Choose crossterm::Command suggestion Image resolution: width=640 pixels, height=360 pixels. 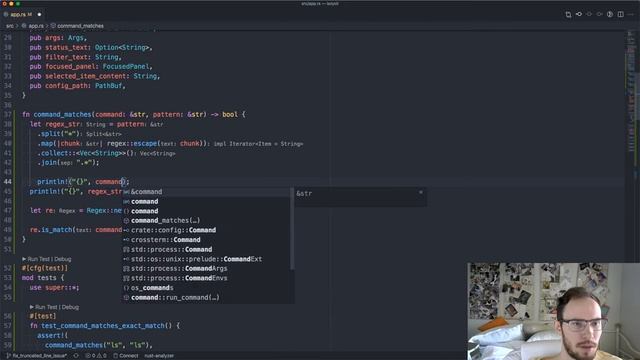click(x=207, y=240)
